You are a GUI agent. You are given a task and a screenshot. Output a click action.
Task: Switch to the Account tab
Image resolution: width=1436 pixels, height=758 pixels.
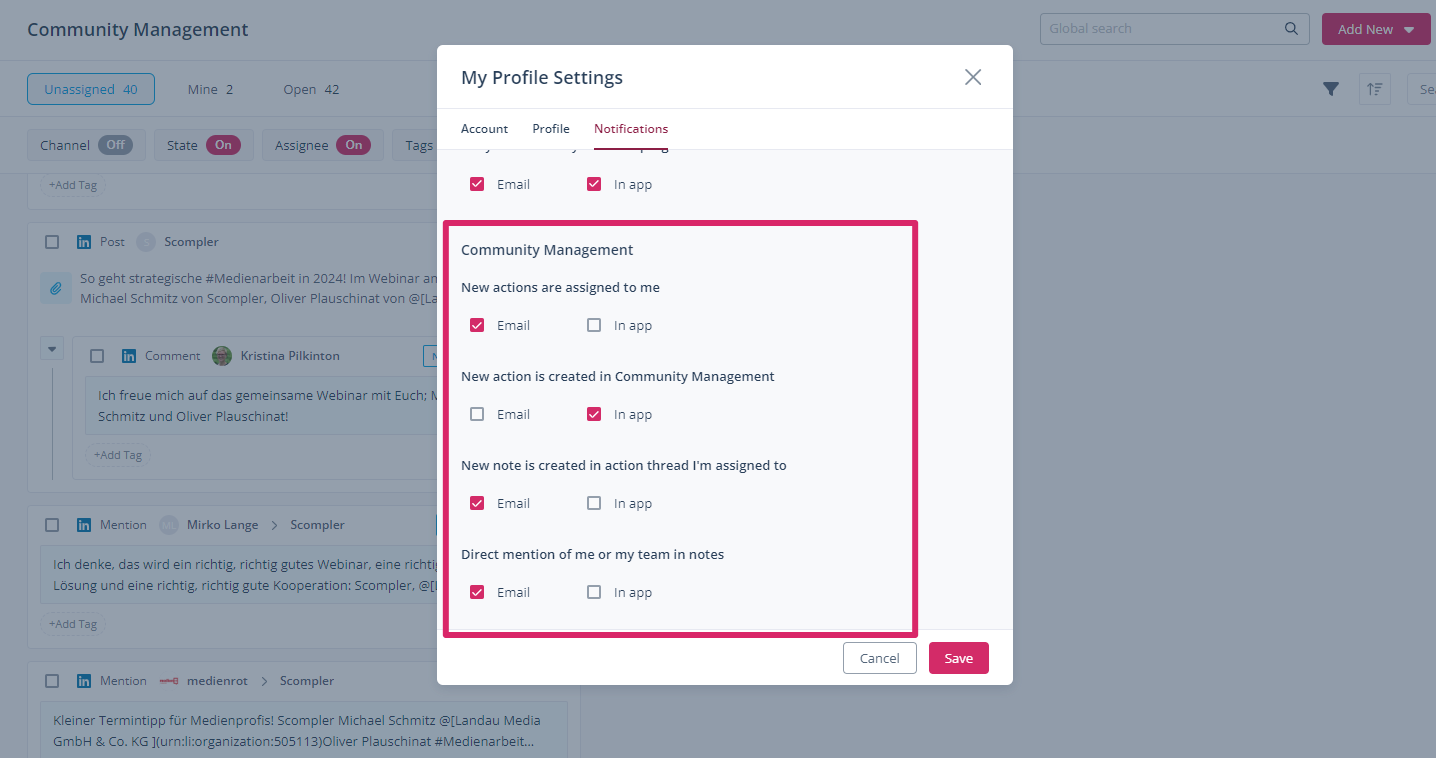coord(484,129)
